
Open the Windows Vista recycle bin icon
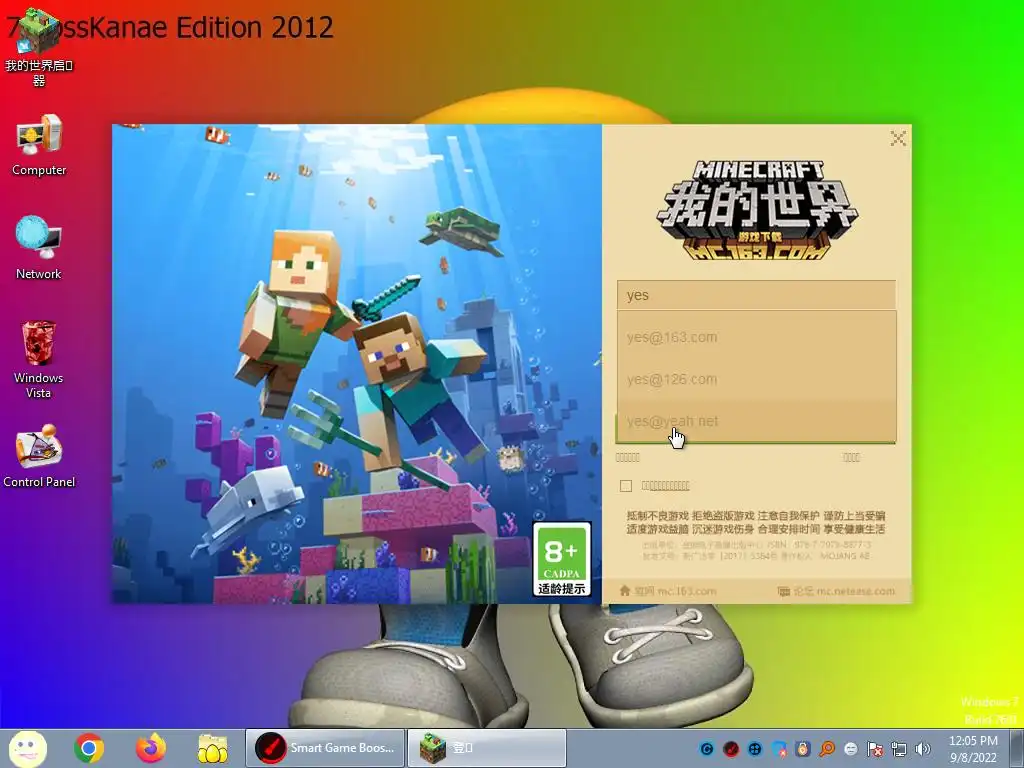pos(39,359)
